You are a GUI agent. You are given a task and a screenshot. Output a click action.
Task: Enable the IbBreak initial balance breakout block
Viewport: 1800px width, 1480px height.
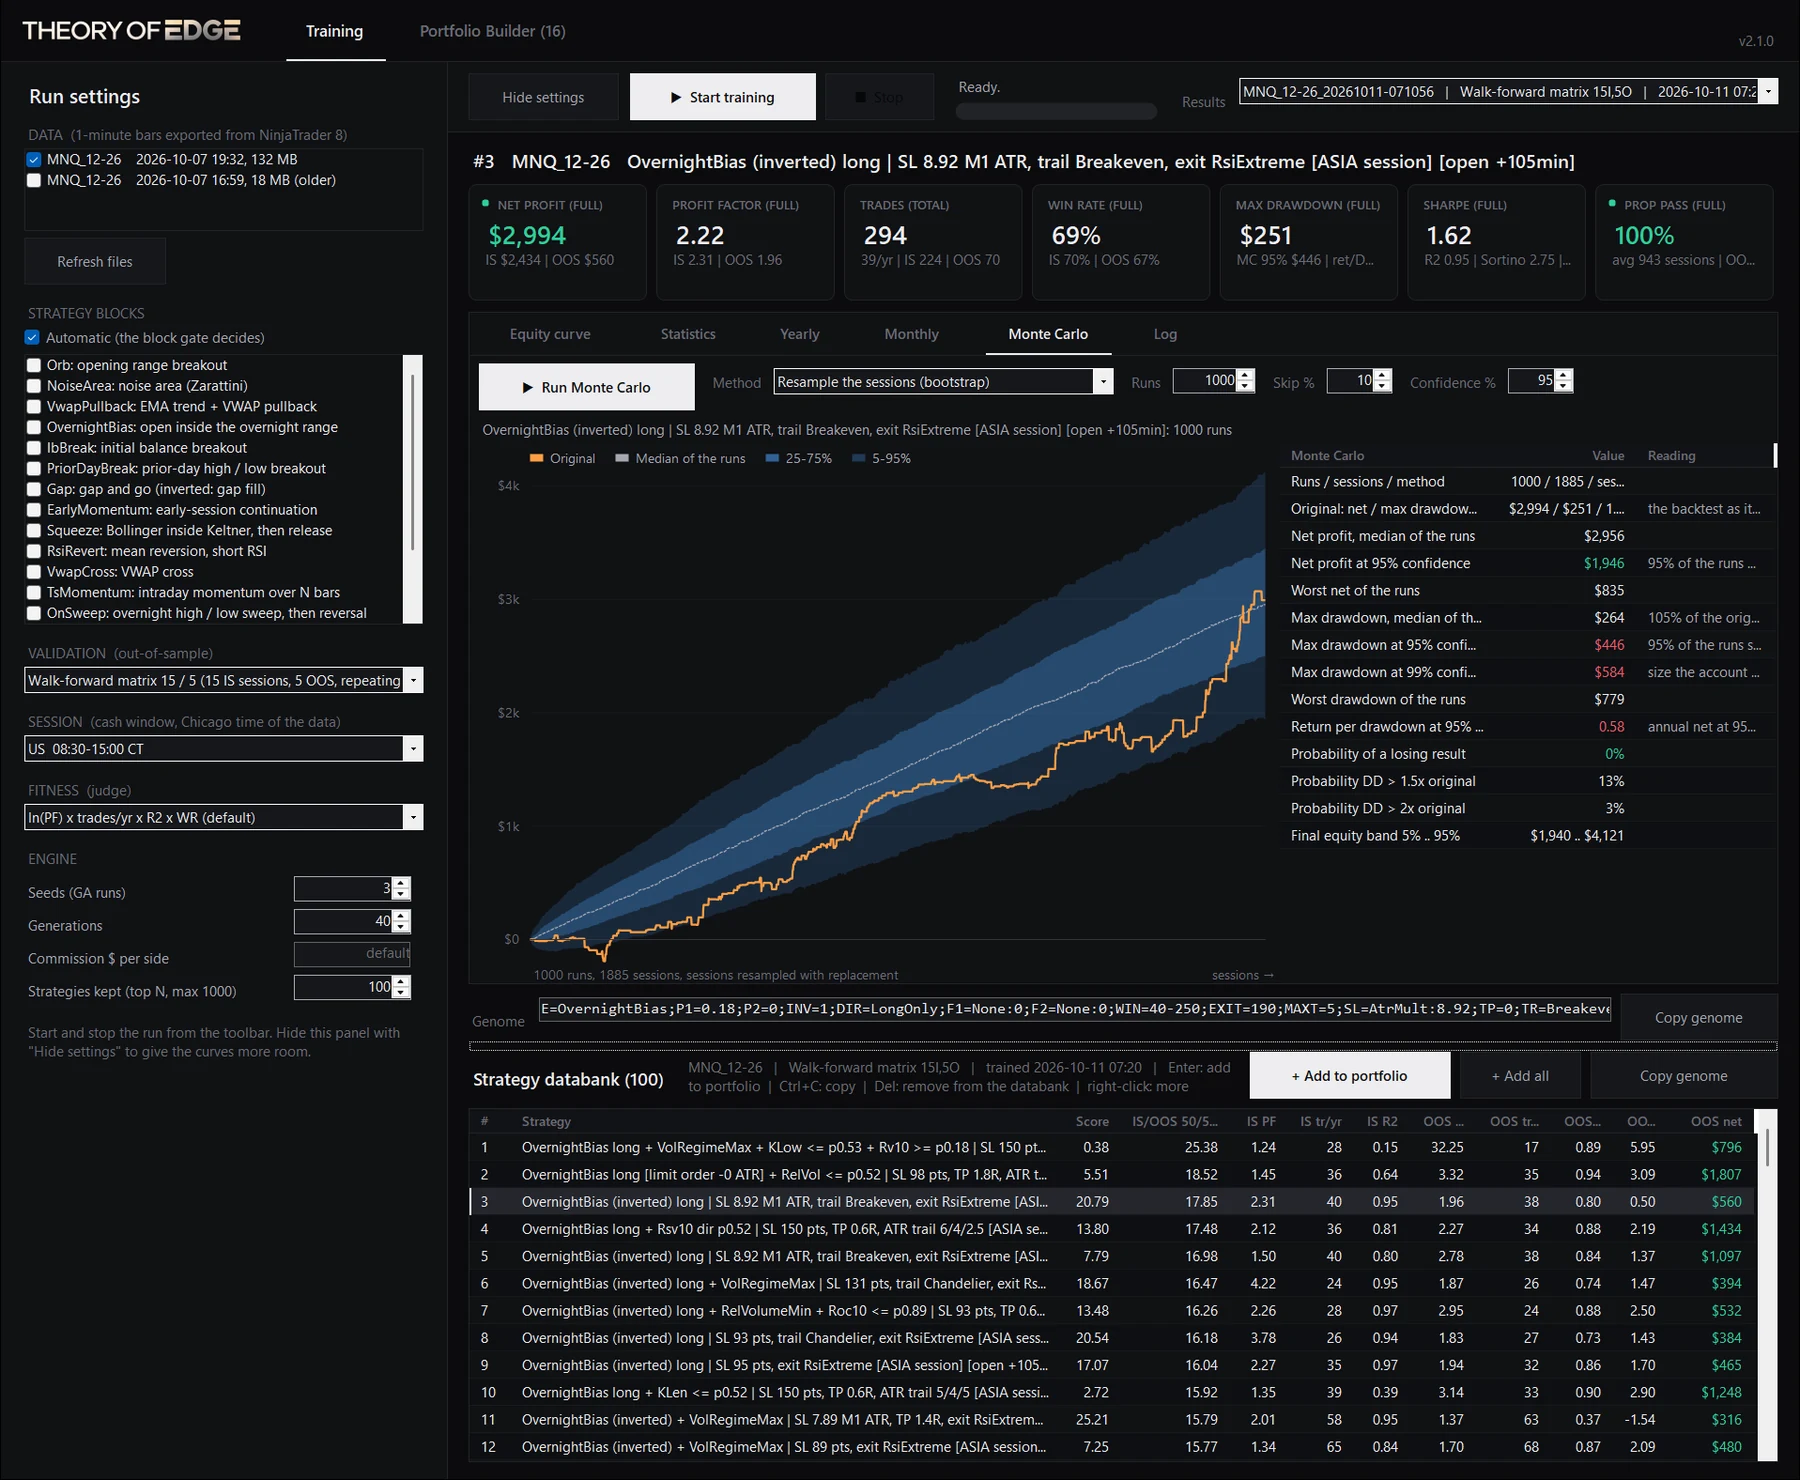pos(34,448)
